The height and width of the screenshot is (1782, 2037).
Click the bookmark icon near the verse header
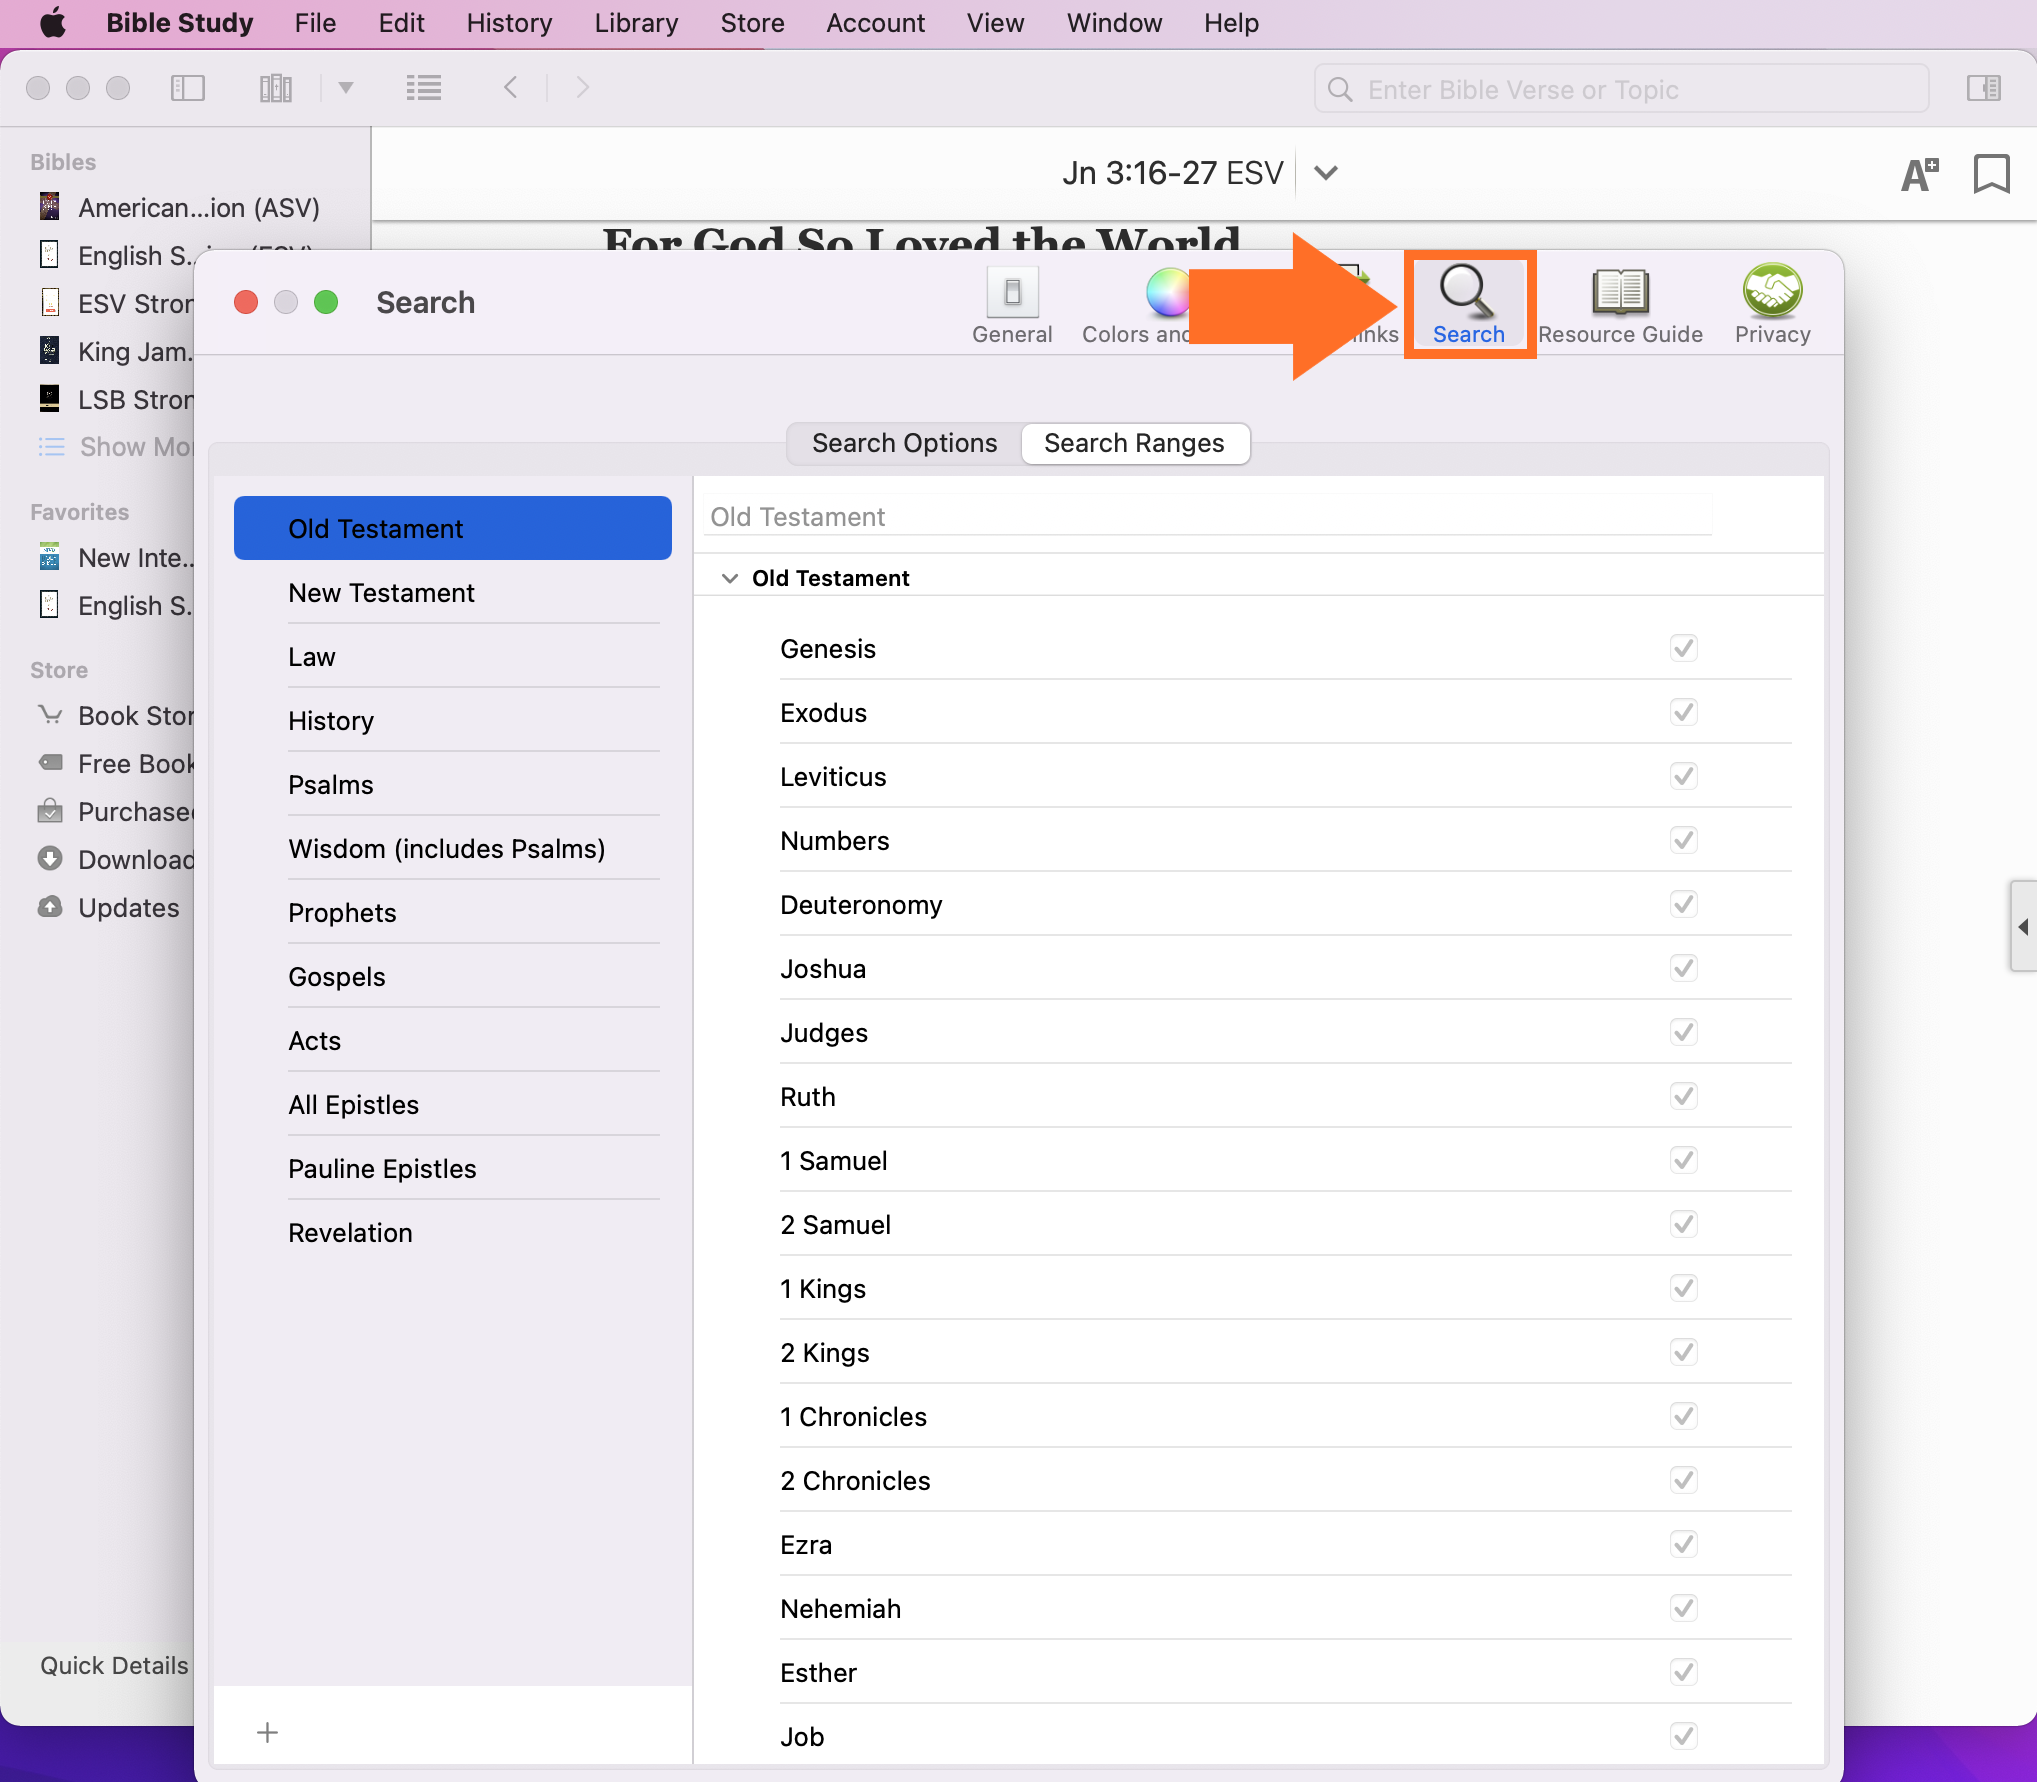1990,174
